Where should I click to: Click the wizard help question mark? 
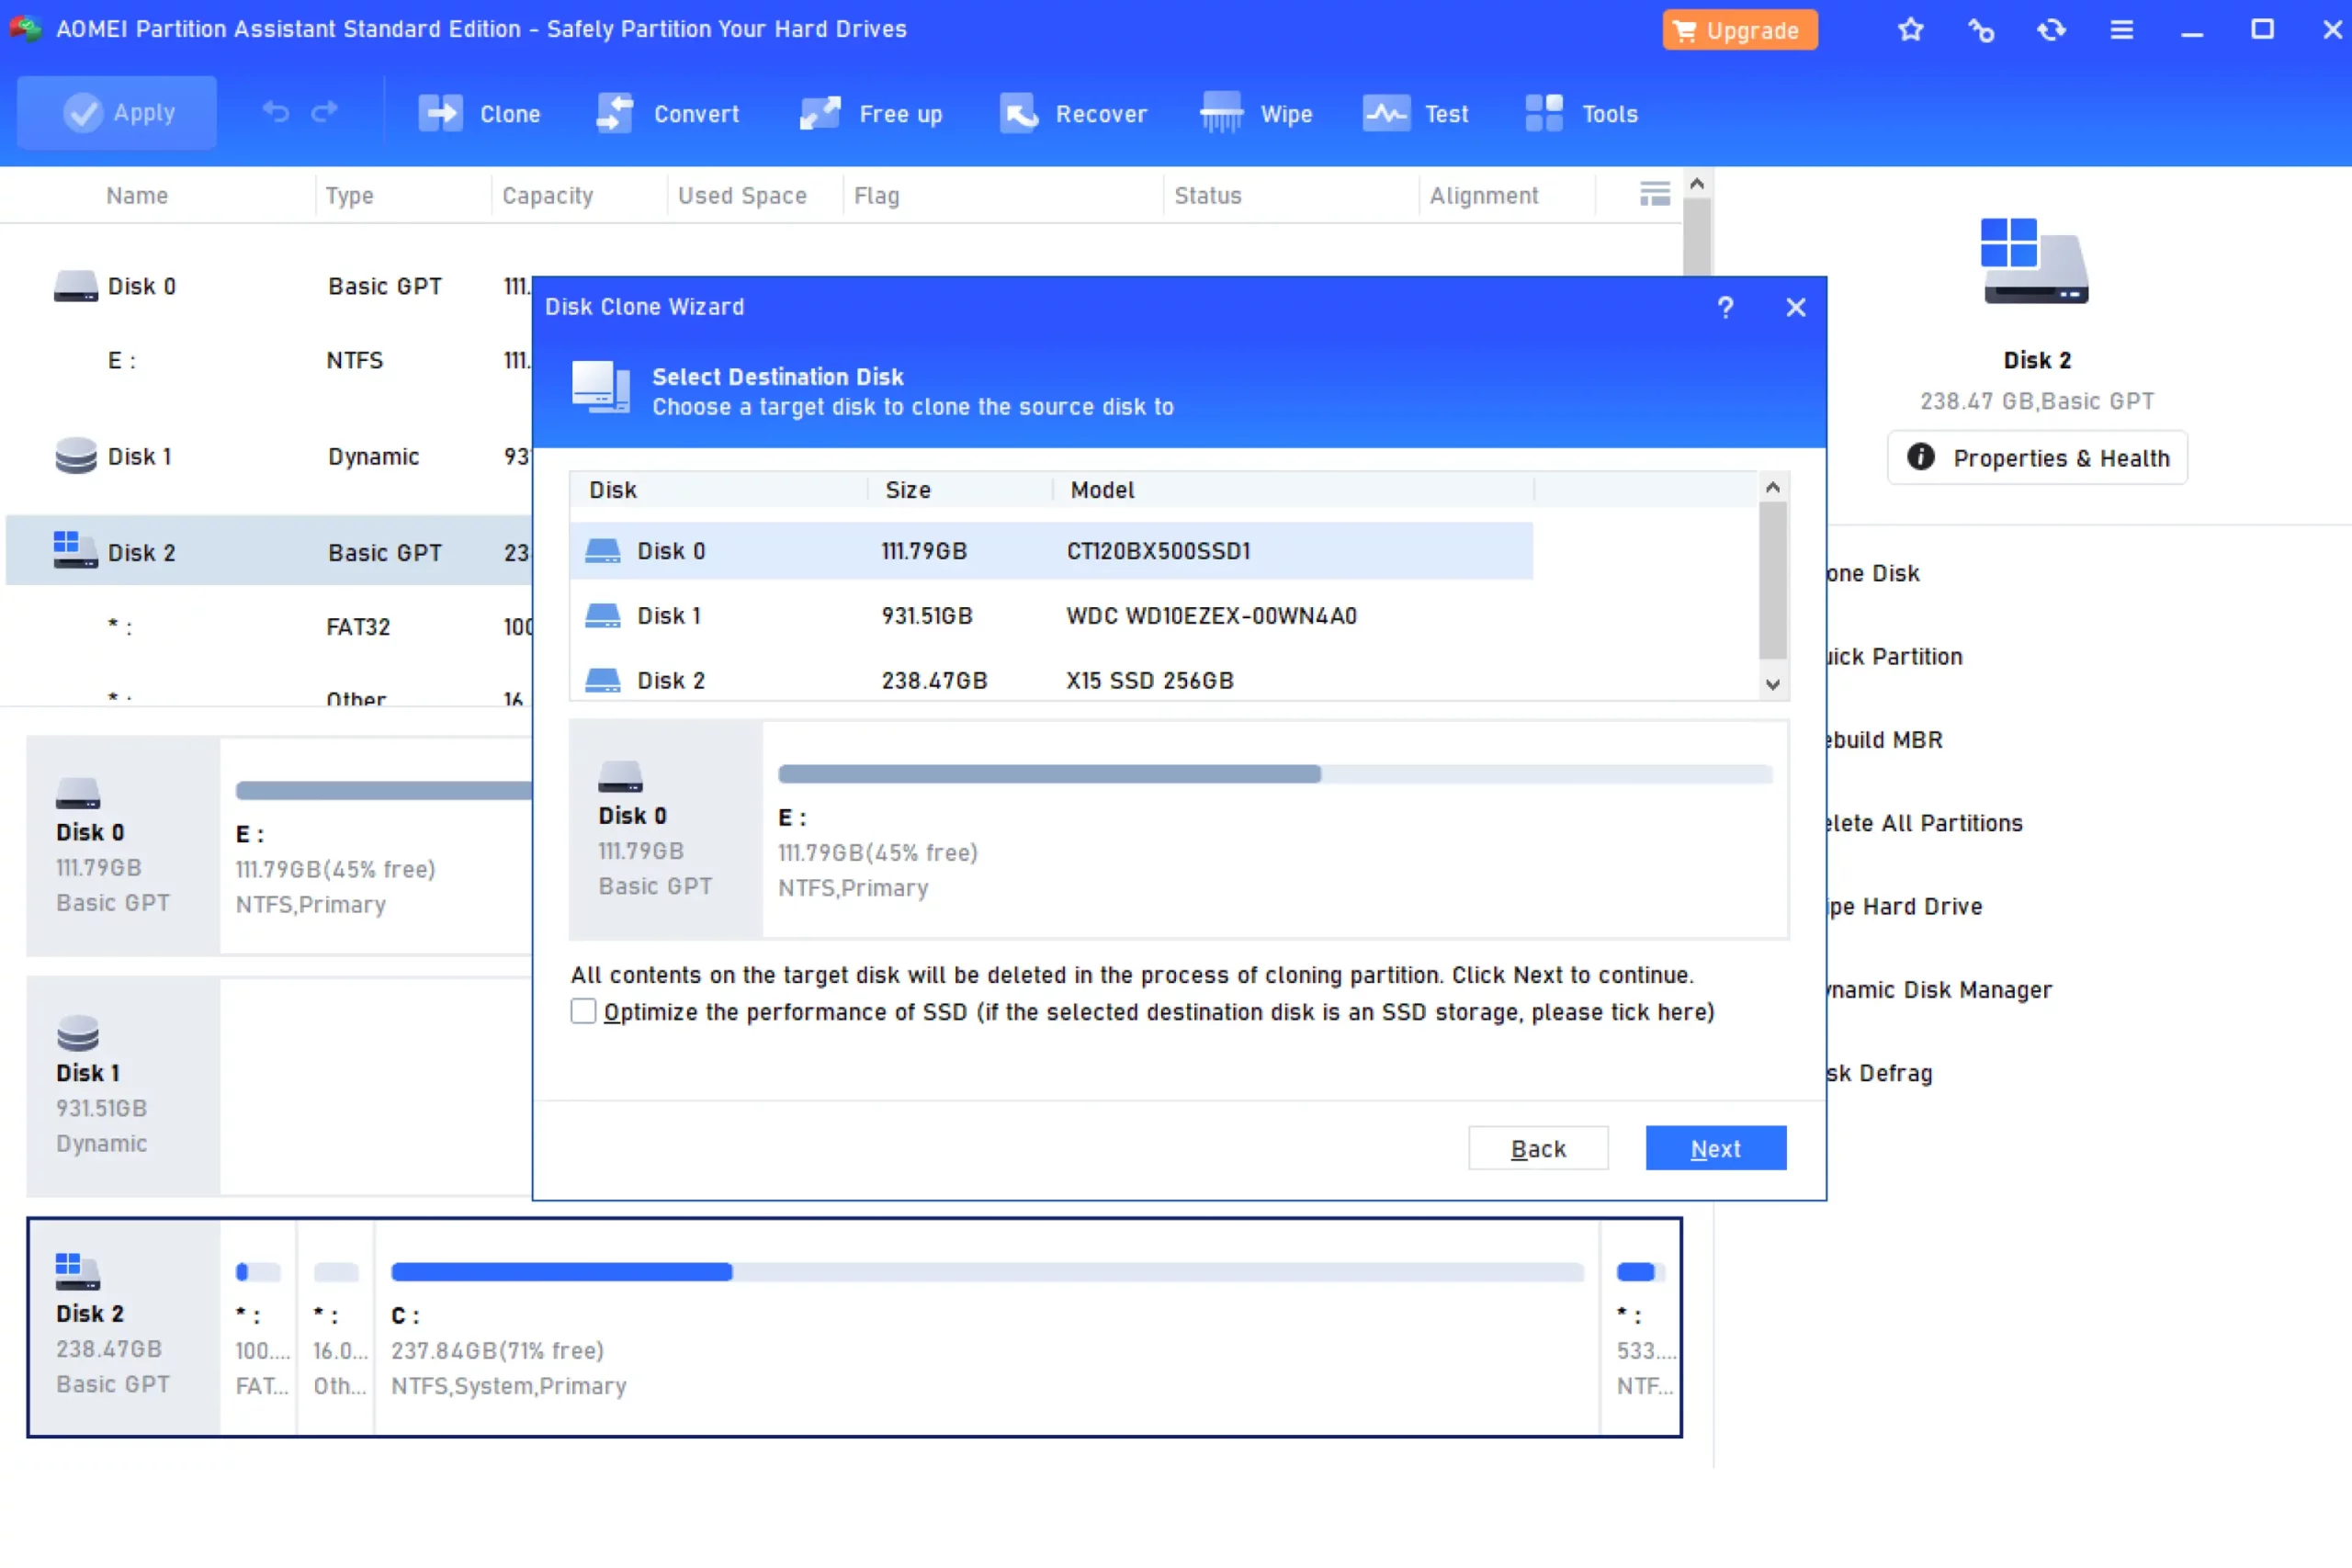pyautogui.click(x=1725, y=307)
